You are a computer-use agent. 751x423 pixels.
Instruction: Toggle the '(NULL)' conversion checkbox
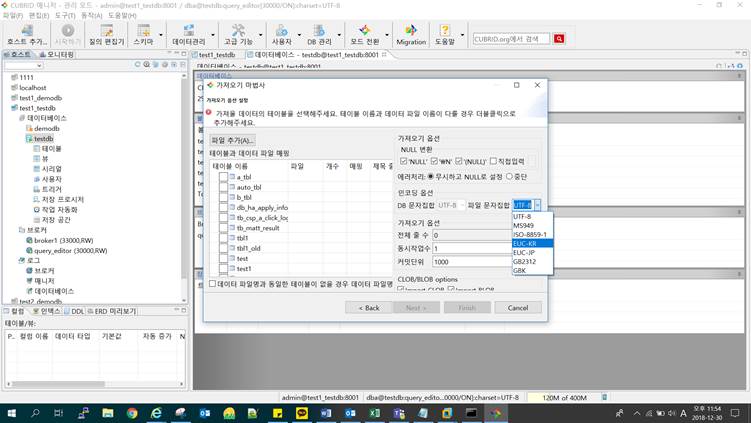tap(459, 161)
